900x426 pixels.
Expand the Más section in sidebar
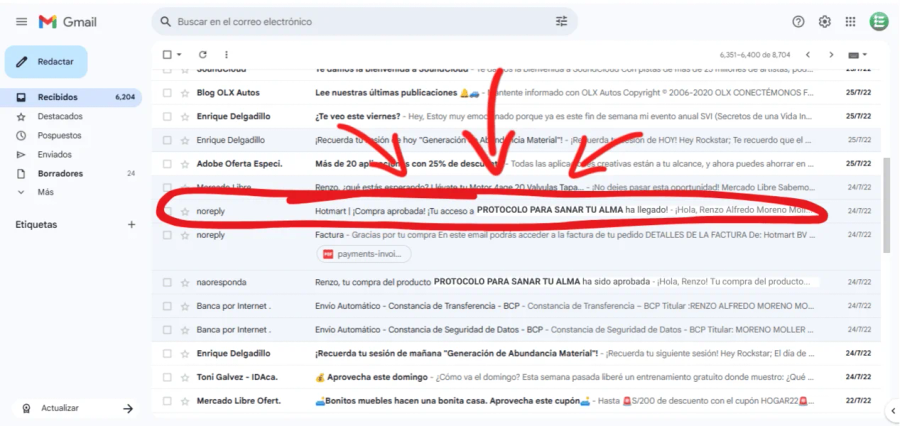click(x=45, y=192)
